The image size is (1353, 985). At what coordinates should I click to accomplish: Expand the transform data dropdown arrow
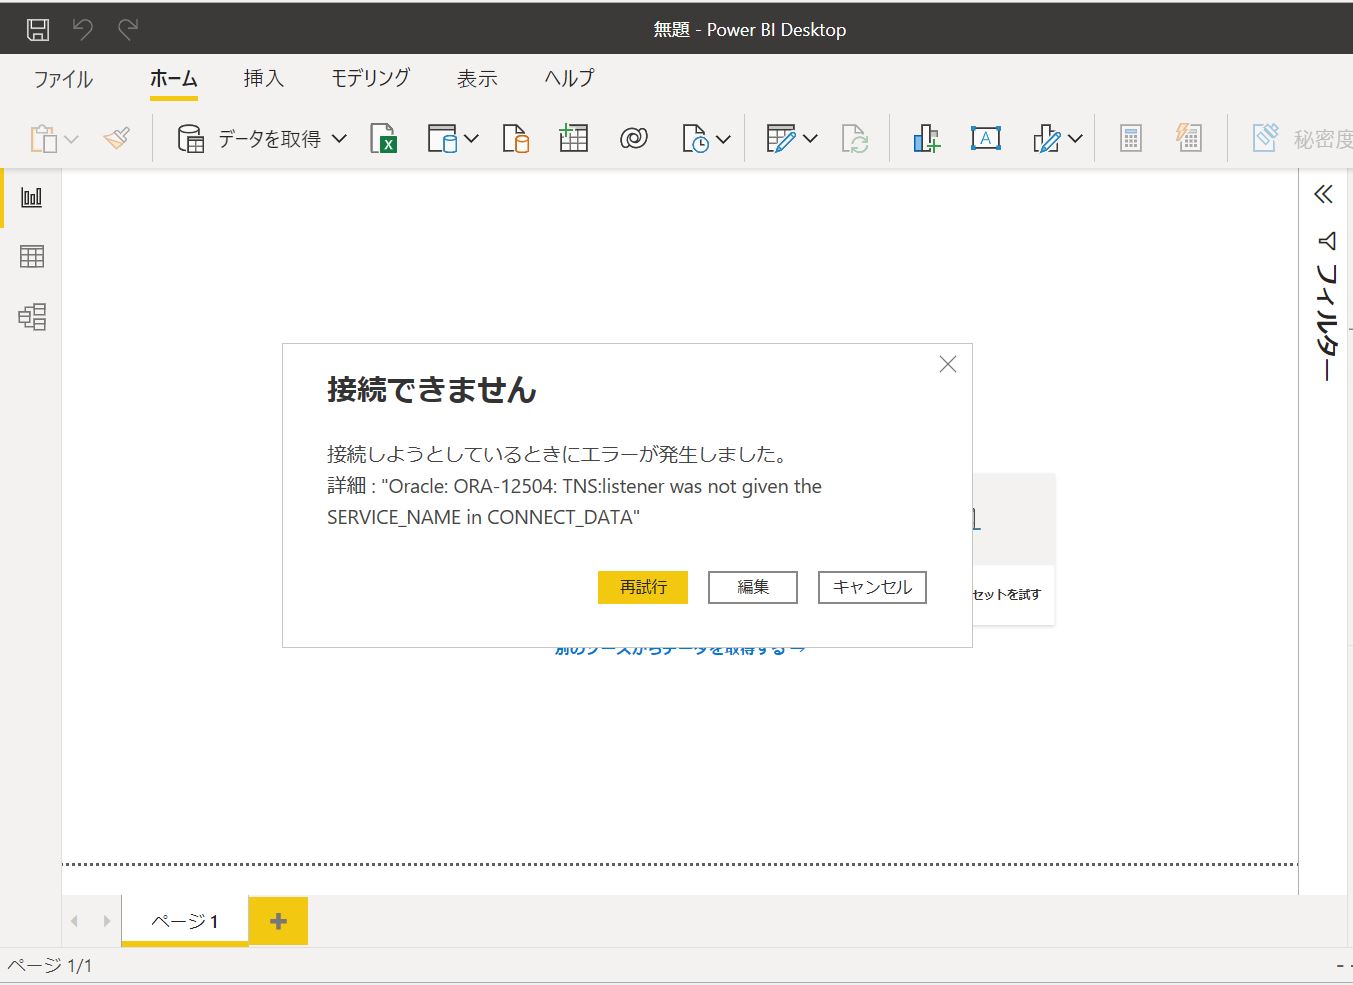pyautogui.click(x=810, y=139)
